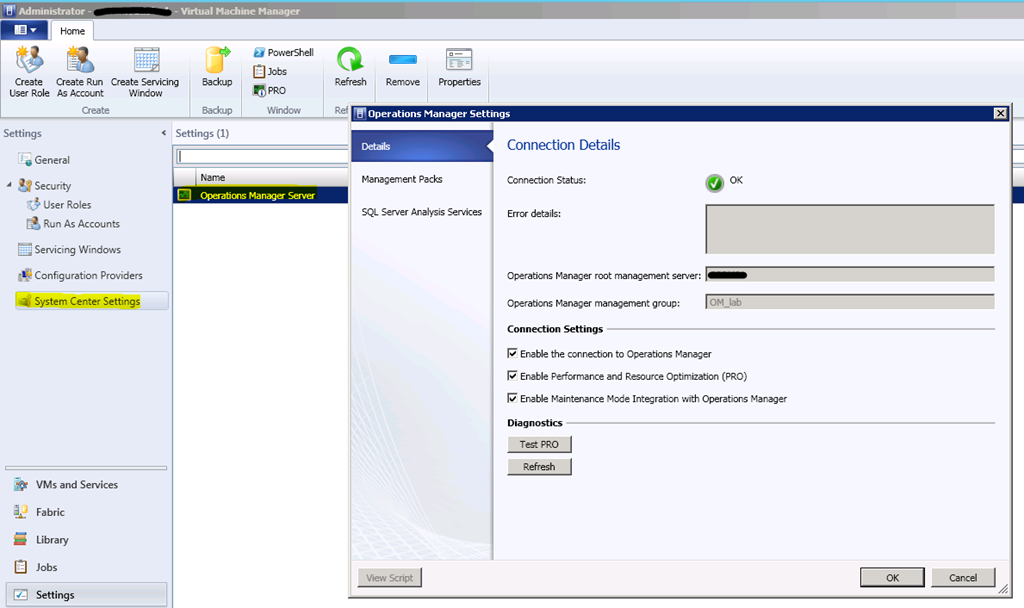This screenshot has width=1024, height=608.
Task: Open the VMs and Services workspace
Action: [76, 484]
